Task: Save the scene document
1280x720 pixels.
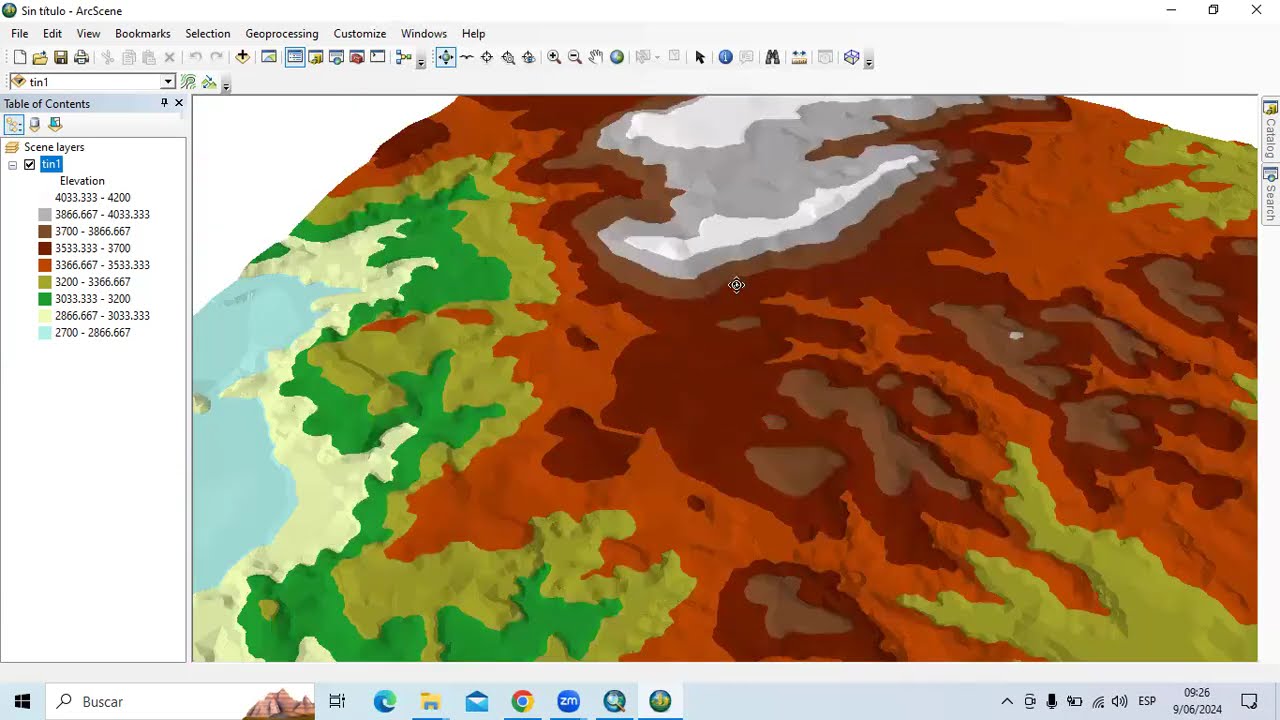Action: click(60, 58)
